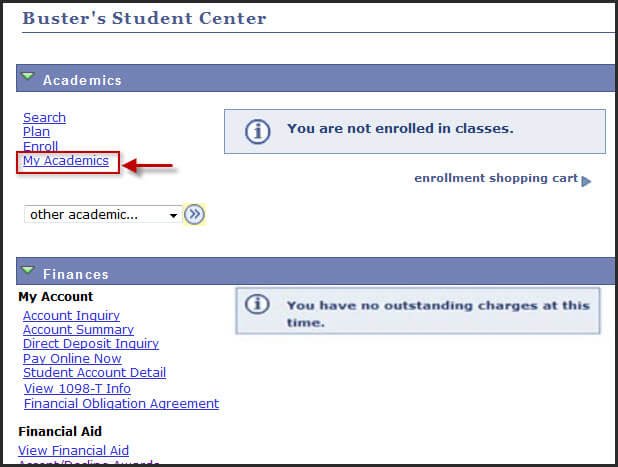
Task: Open the My Academics link
Action: pos(66,161)
